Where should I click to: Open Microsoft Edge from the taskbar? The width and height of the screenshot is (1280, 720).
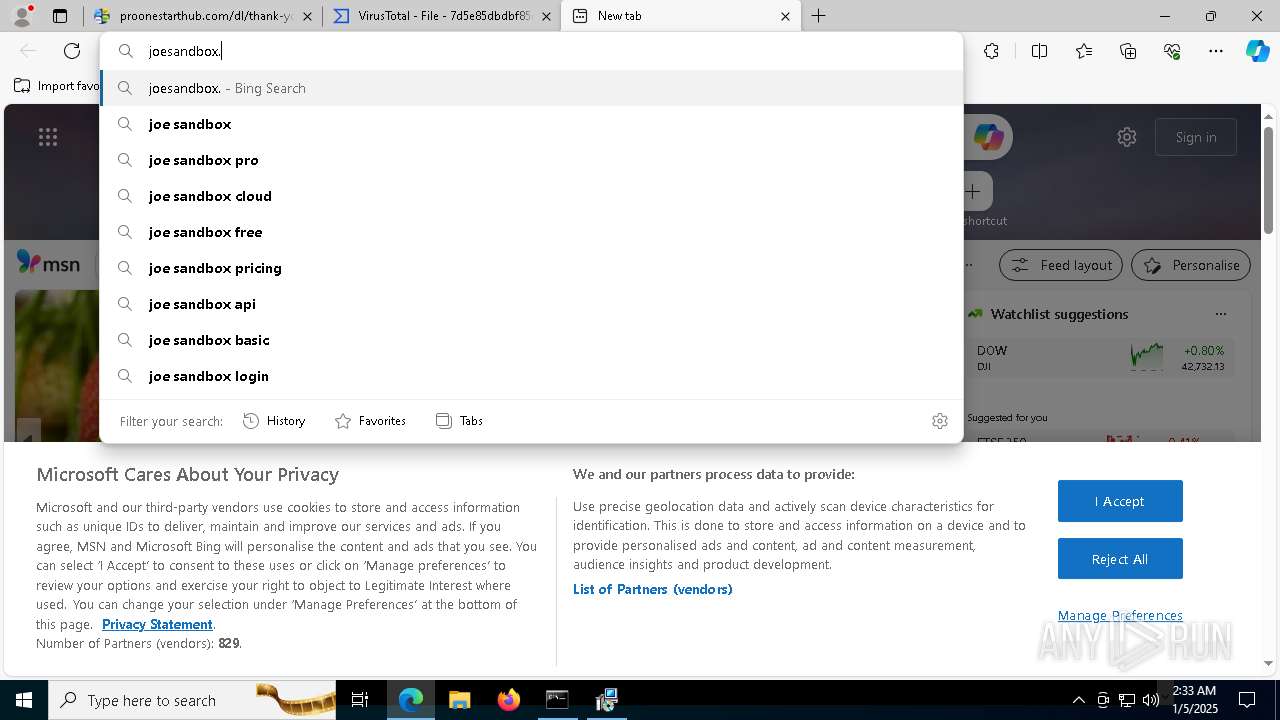pos(411,700)
